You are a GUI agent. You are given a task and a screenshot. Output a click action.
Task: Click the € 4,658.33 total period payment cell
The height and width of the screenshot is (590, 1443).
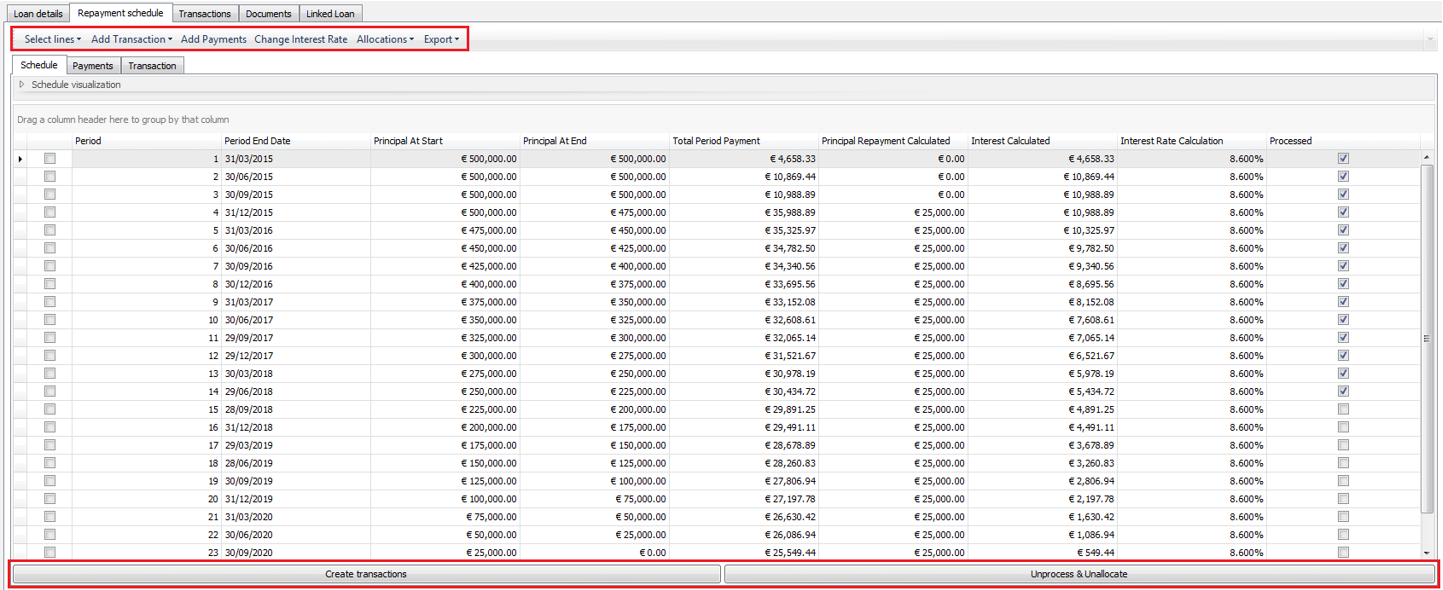point(744,159)
